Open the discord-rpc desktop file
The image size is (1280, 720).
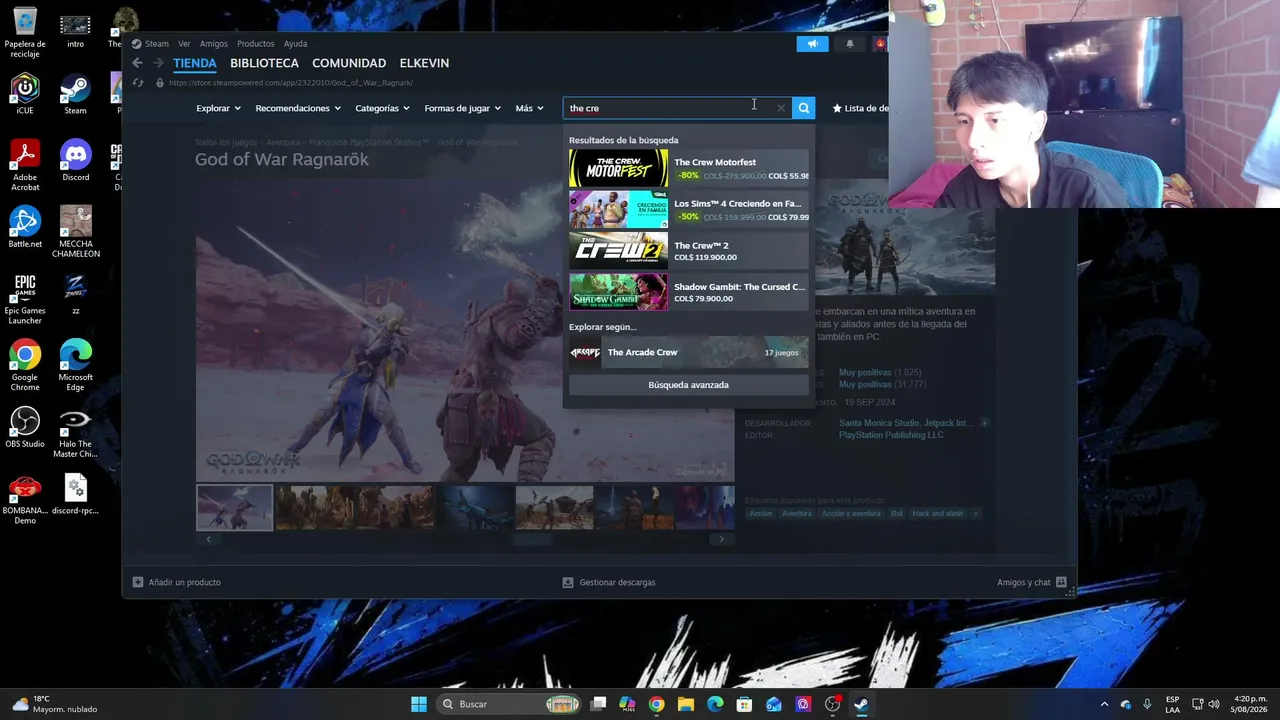[x=75, y=495]
